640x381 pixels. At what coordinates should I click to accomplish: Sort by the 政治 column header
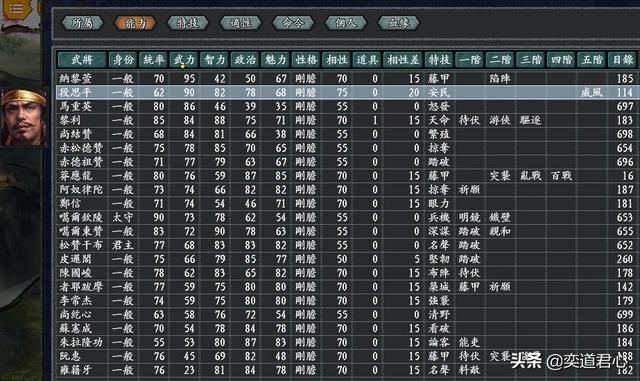(245, 60)
